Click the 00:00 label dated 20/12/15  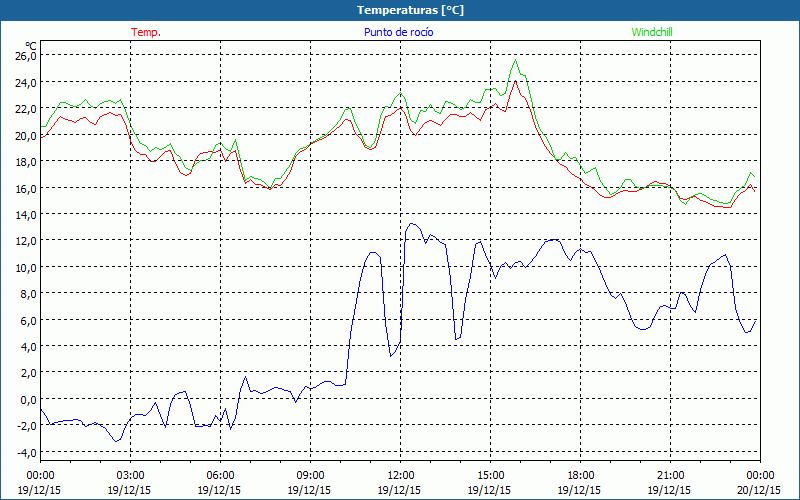(x=760, y=476)
